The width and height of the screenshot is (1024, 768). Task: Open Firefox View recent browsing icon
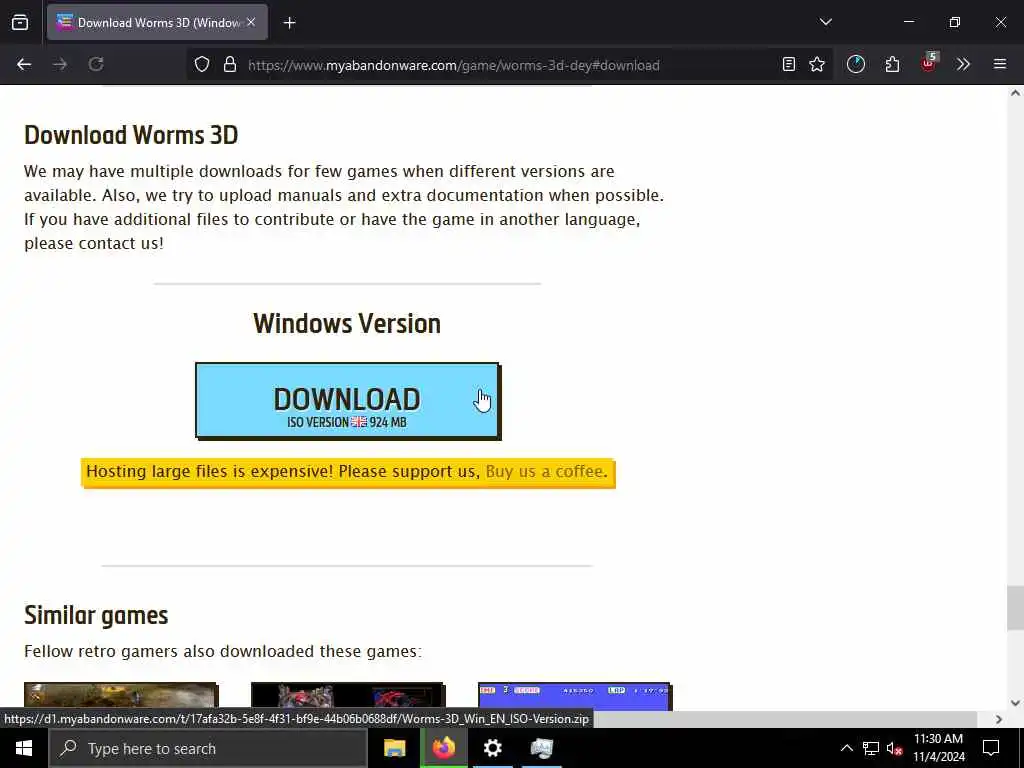[x=20, y=22]
